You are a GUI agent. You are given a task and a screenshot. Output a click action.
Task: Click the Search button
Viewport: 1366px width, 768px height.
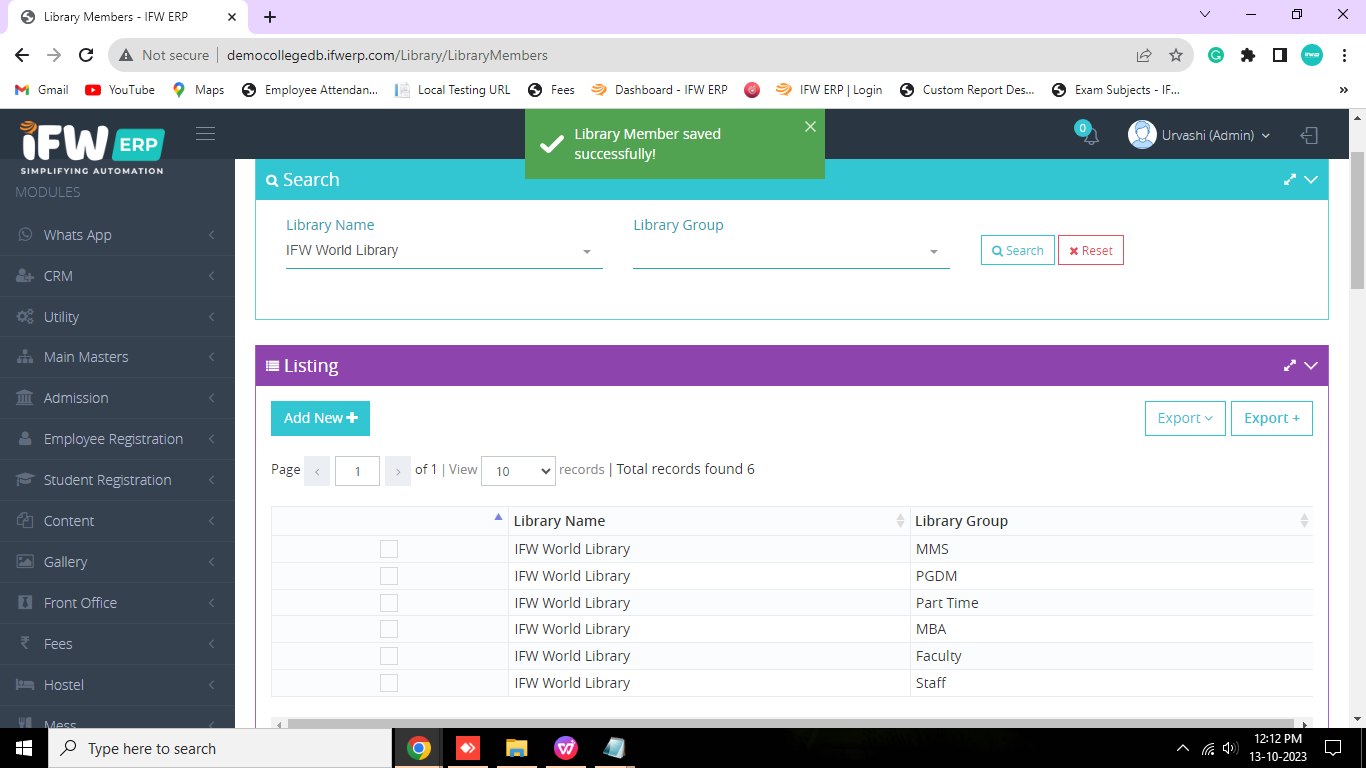pos(1018,250)
